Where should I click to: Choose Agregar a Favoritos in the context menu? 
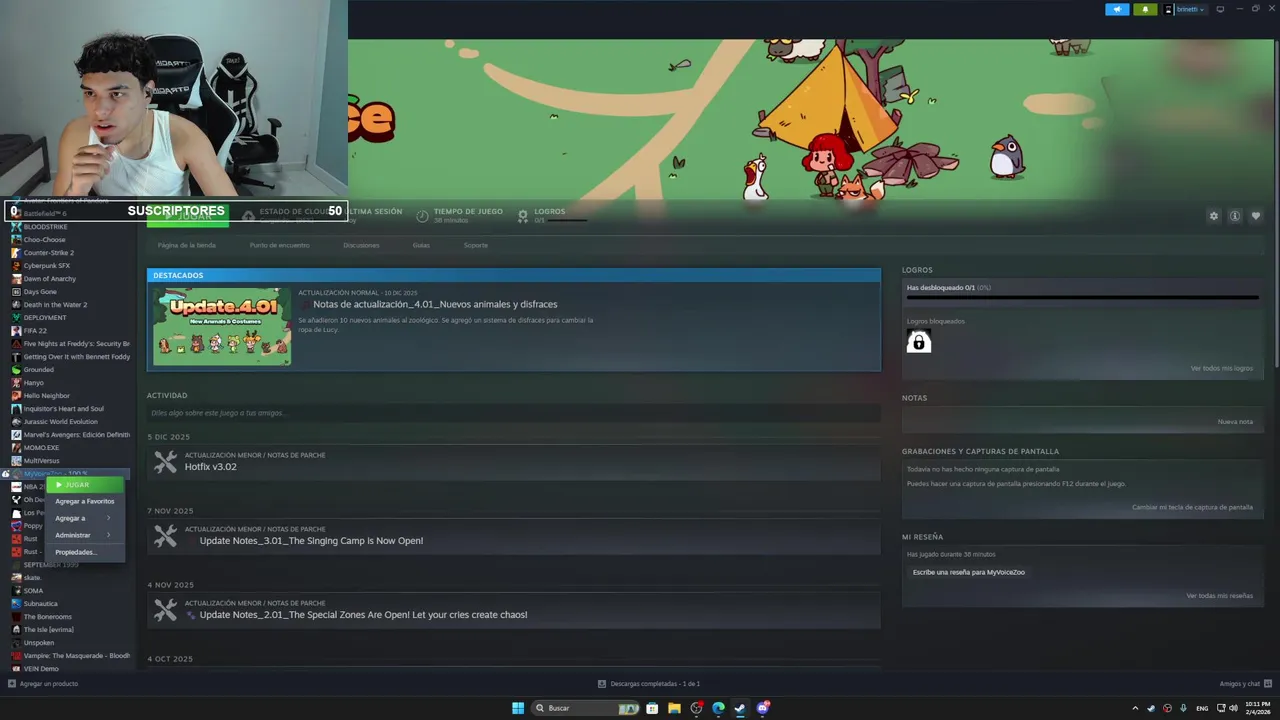point(85,501)
